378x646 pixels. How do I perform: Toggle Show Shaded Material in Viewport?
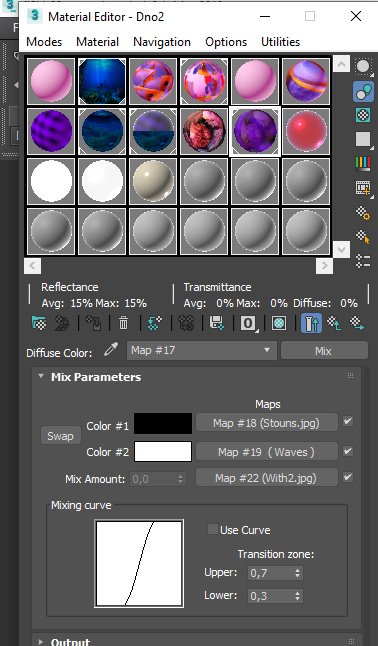click(279, 323)
